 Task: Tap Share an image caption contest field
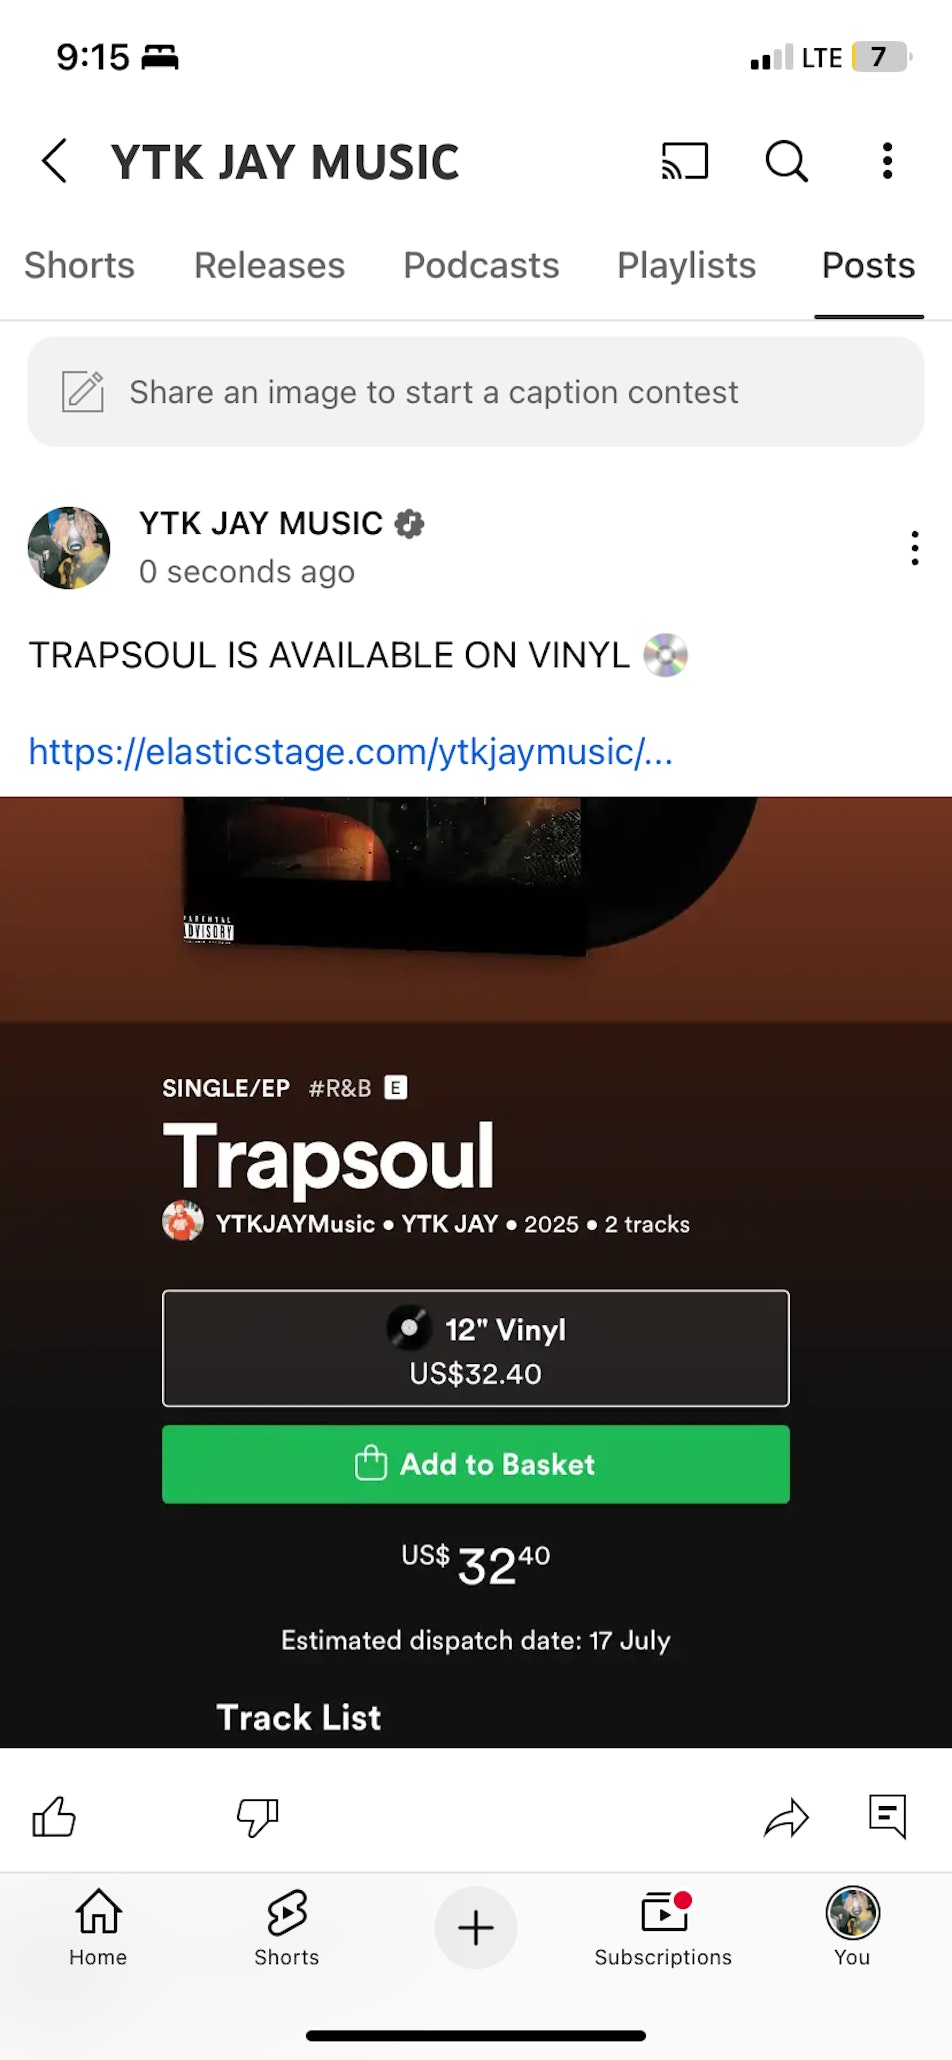coord(476,392)
